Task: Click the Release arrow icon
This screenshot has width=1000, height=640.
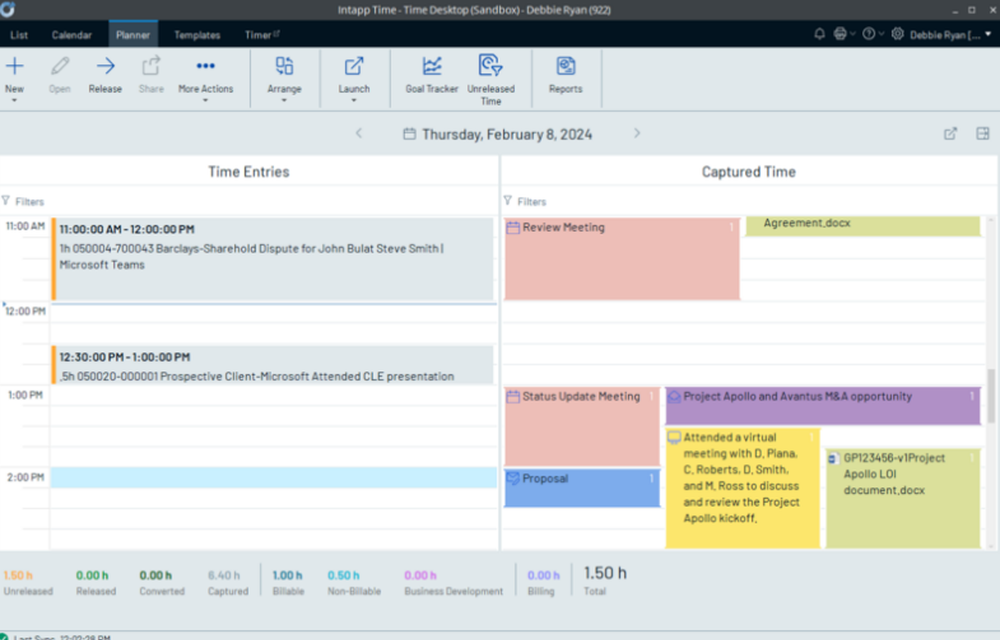Action: [x=105, y=66]
